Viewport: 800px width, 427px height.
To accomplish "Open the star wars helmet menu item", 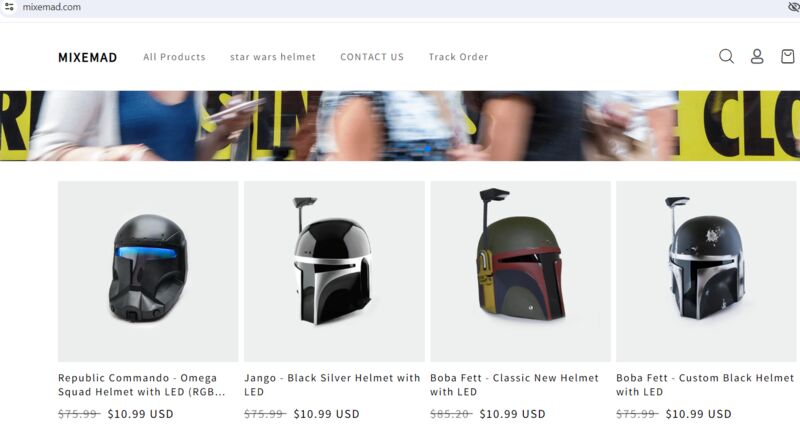I will pos(272,57).
